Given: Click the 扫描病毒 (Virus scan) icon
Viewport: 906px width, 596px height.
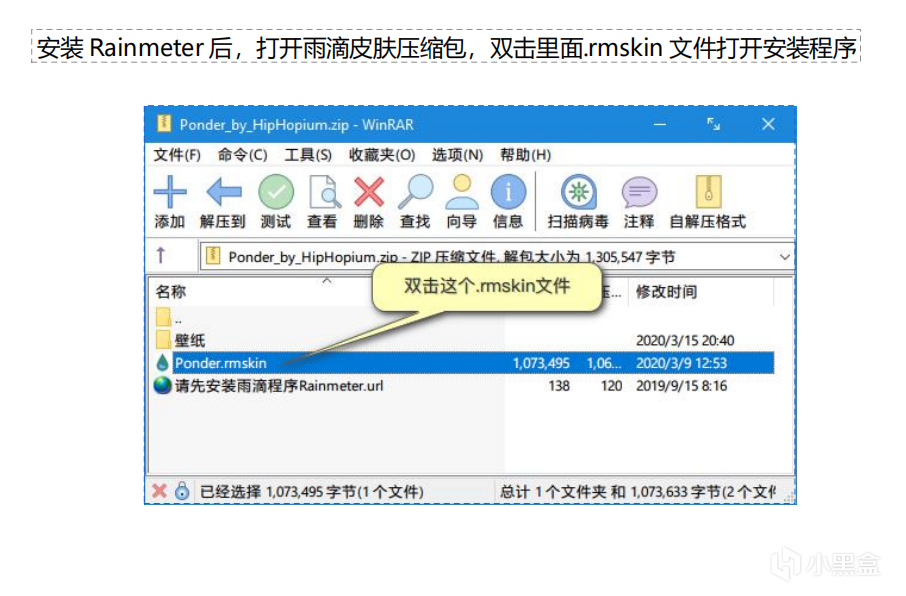Looking at the screenshot, I should point(578,192).
